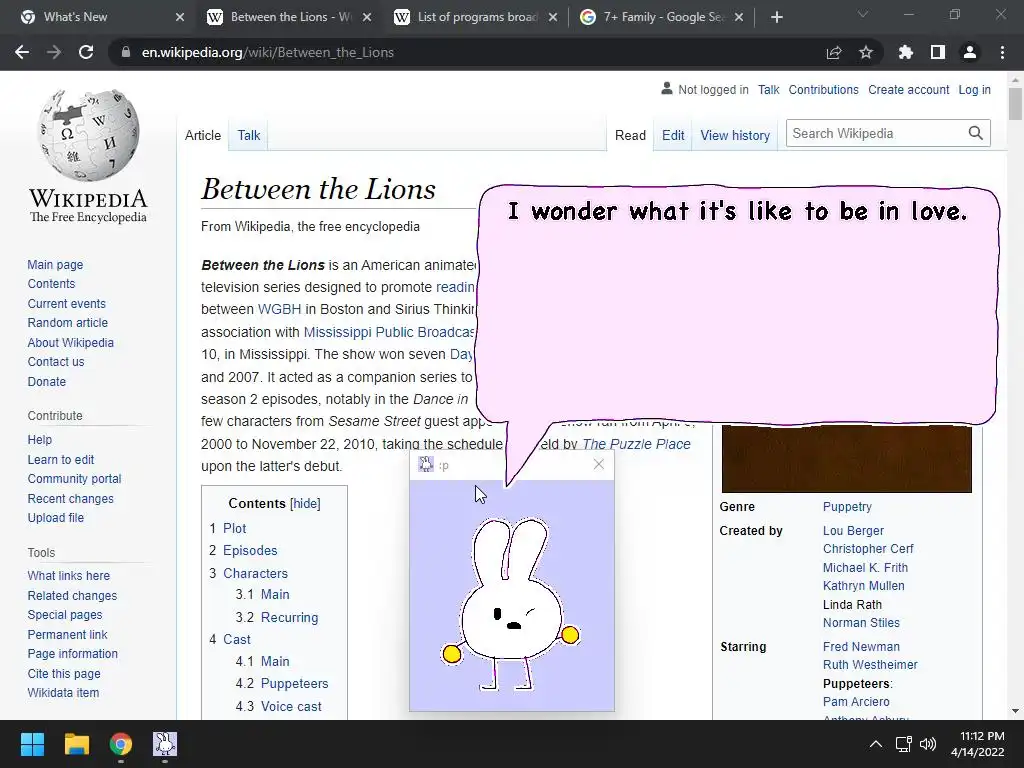Reload the Wikipedia page
Viewport: 1024px width, 768px height.
[x=86, y=52]
